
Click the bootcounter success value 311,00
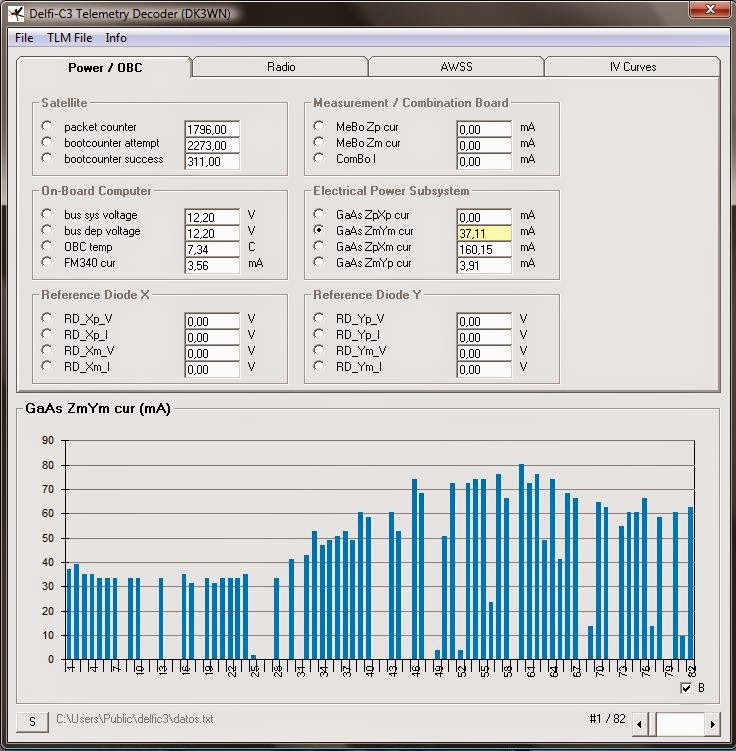[x=212, y=161]
